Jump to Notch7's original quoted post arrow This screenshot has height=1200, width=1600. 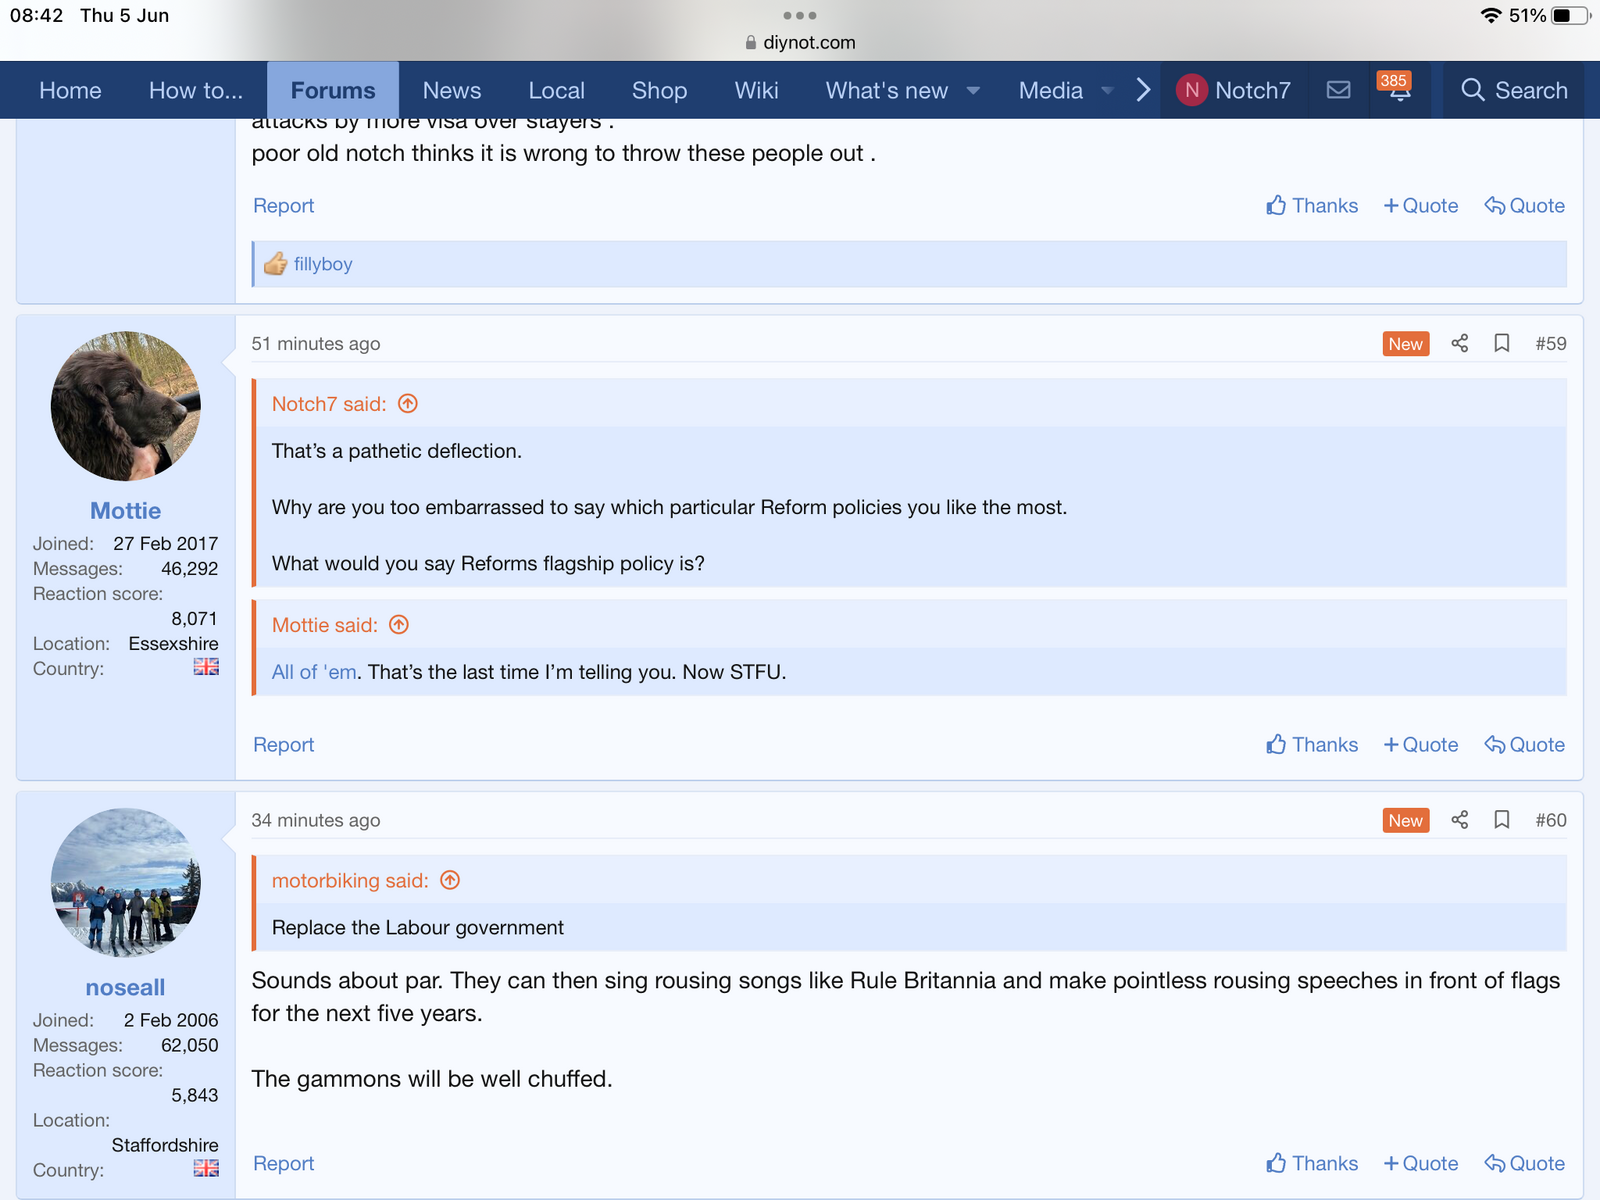(x=408, y=404)
